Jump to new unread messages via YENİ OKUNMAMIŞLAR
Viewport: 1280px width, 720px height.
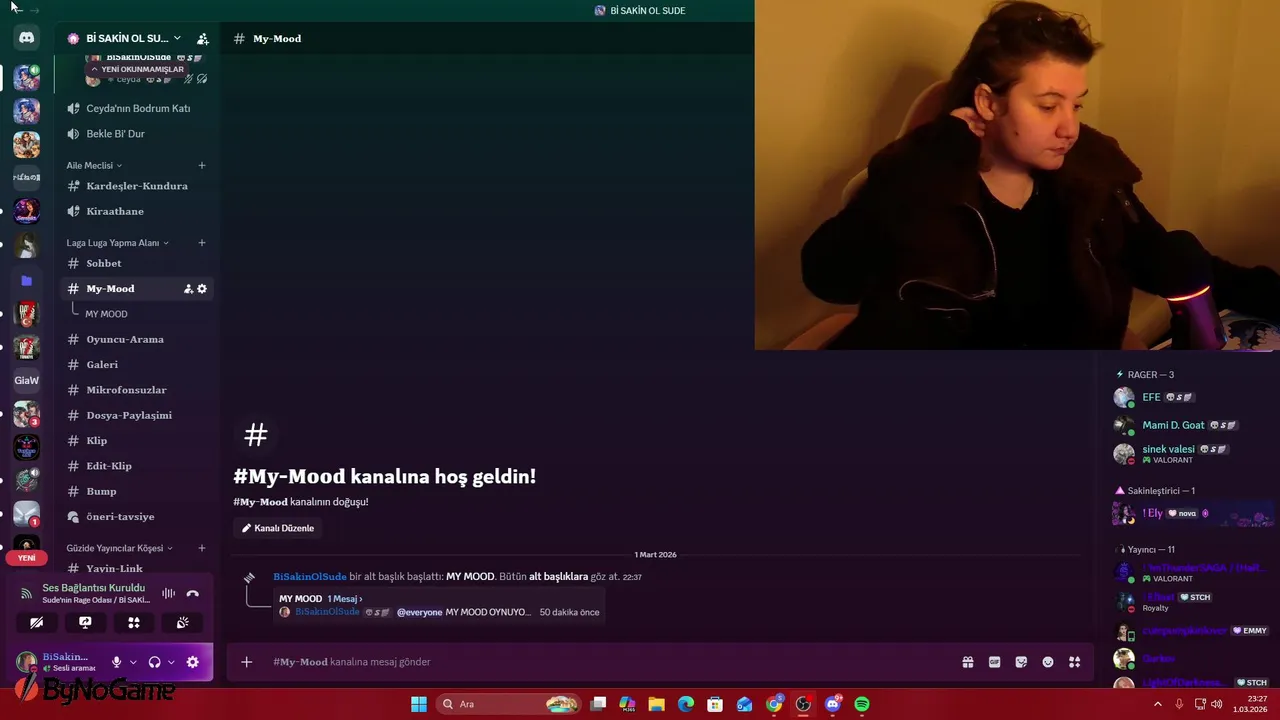tap(137, 69)
